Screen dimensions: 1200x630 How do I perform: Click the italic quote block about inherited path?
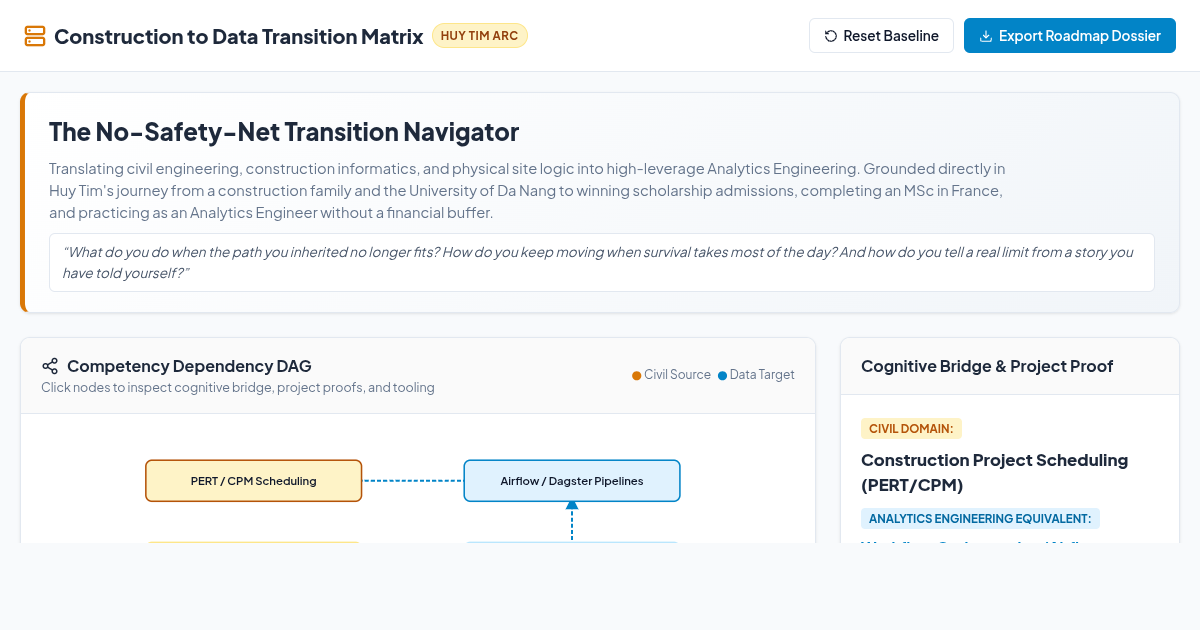tap(602, 262)
